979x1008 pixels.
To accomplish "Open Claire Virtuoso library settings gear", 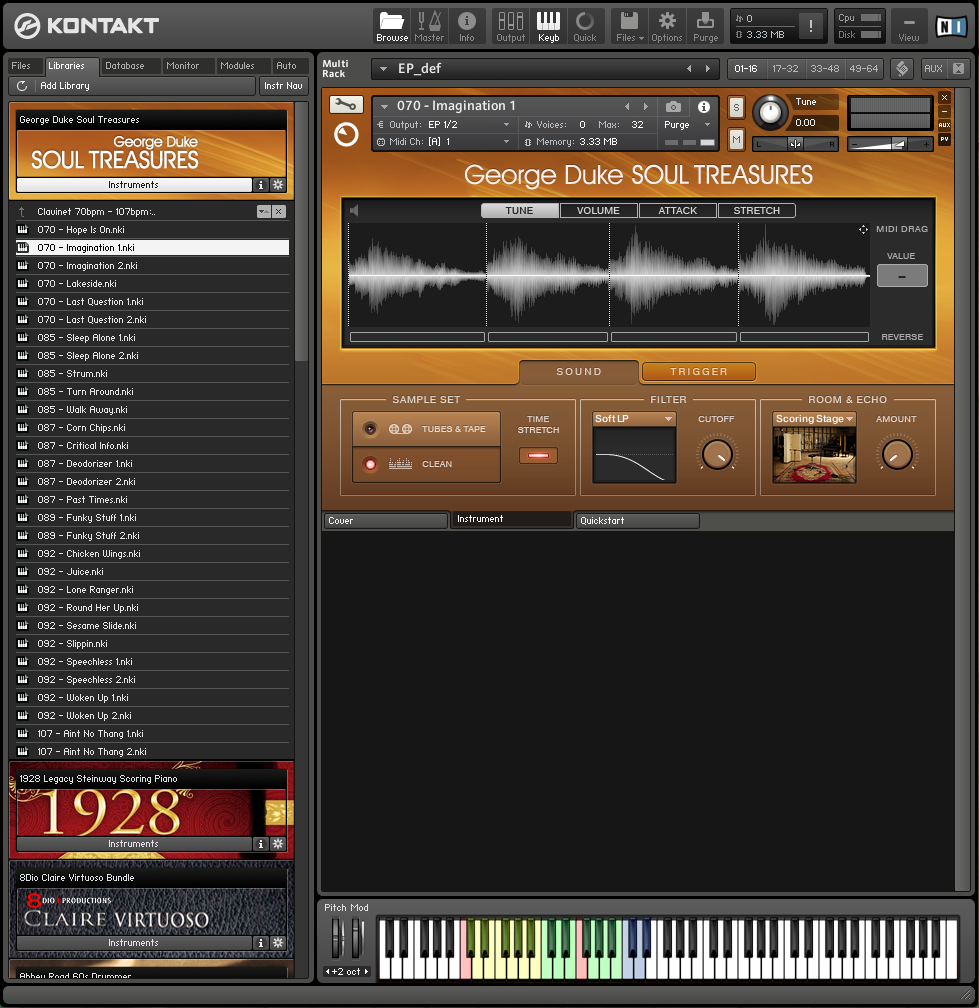I will tap(278, 943).
